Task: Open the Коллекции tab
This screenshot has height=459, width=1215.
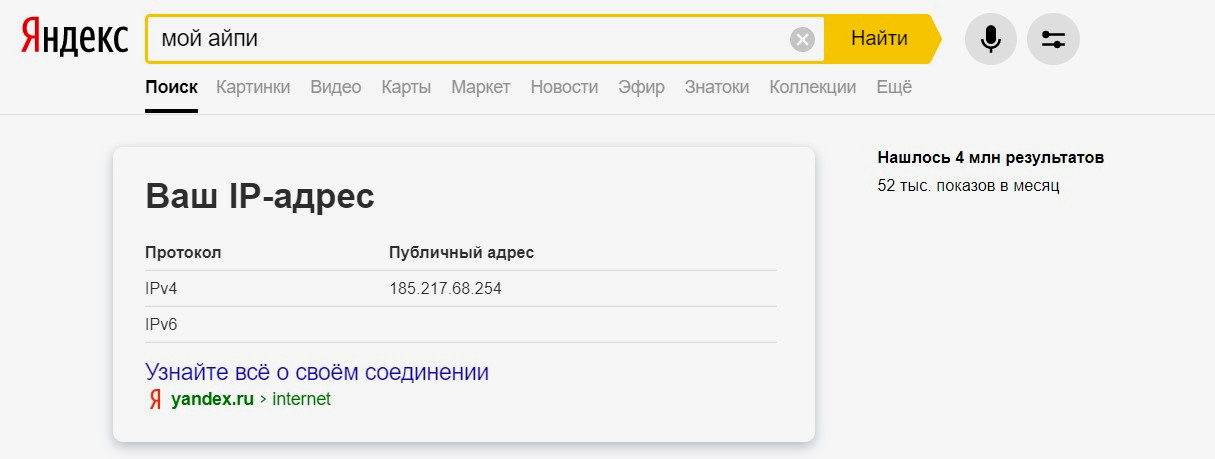Action: tap(813, 87)
